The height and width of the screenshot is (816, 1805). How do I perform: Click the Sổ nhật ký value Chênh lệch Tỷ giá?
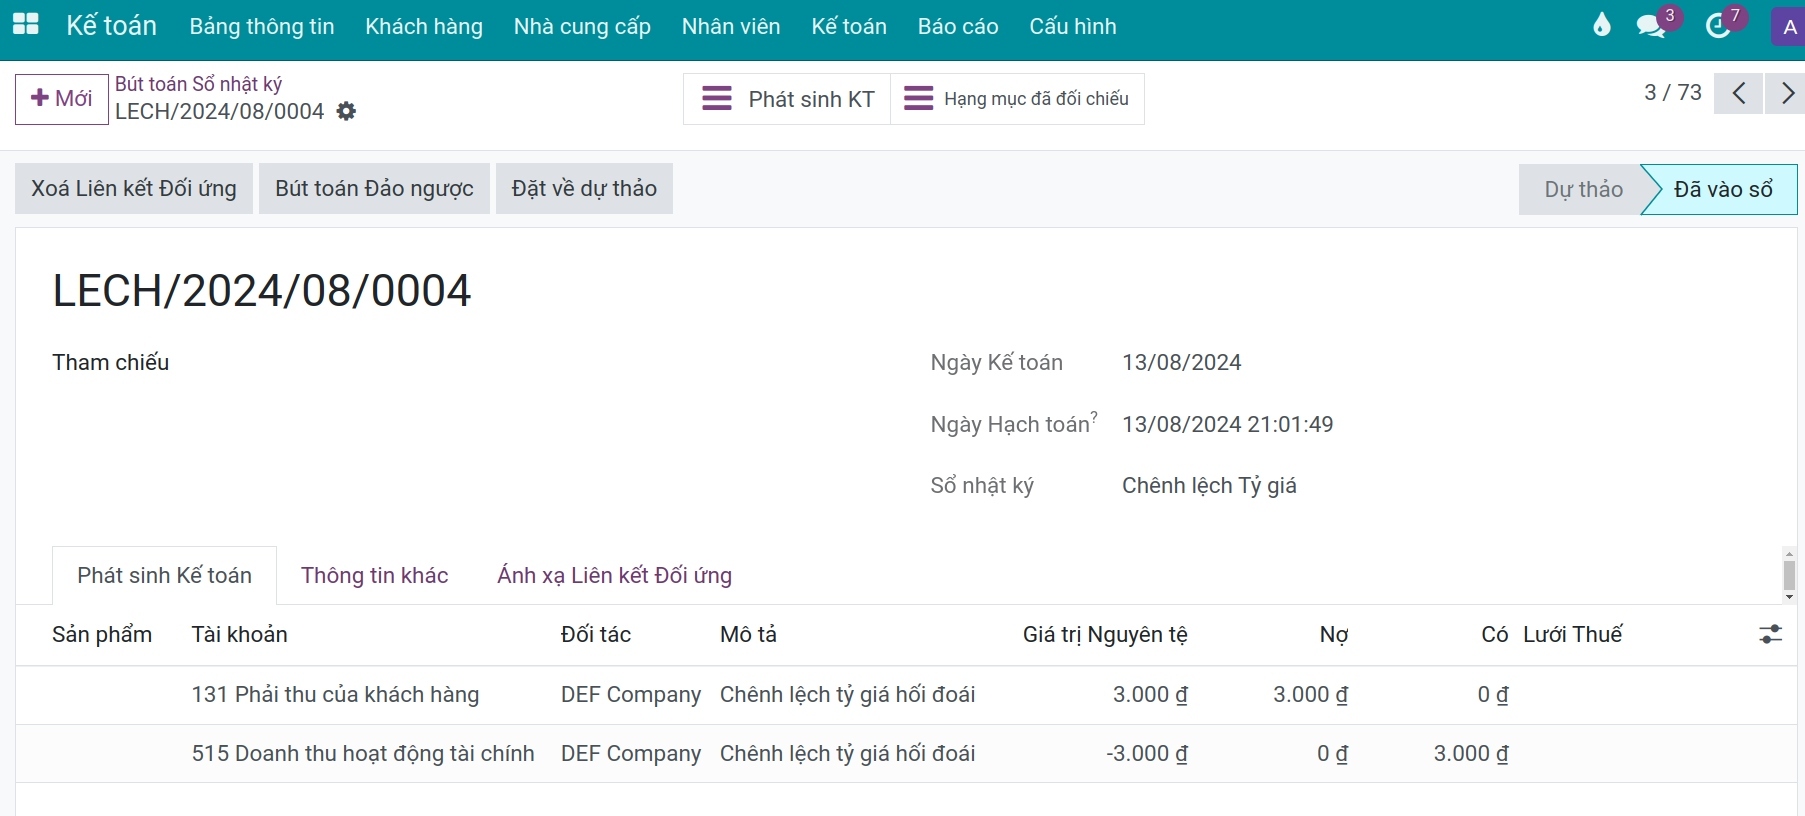pos(1209,486)
